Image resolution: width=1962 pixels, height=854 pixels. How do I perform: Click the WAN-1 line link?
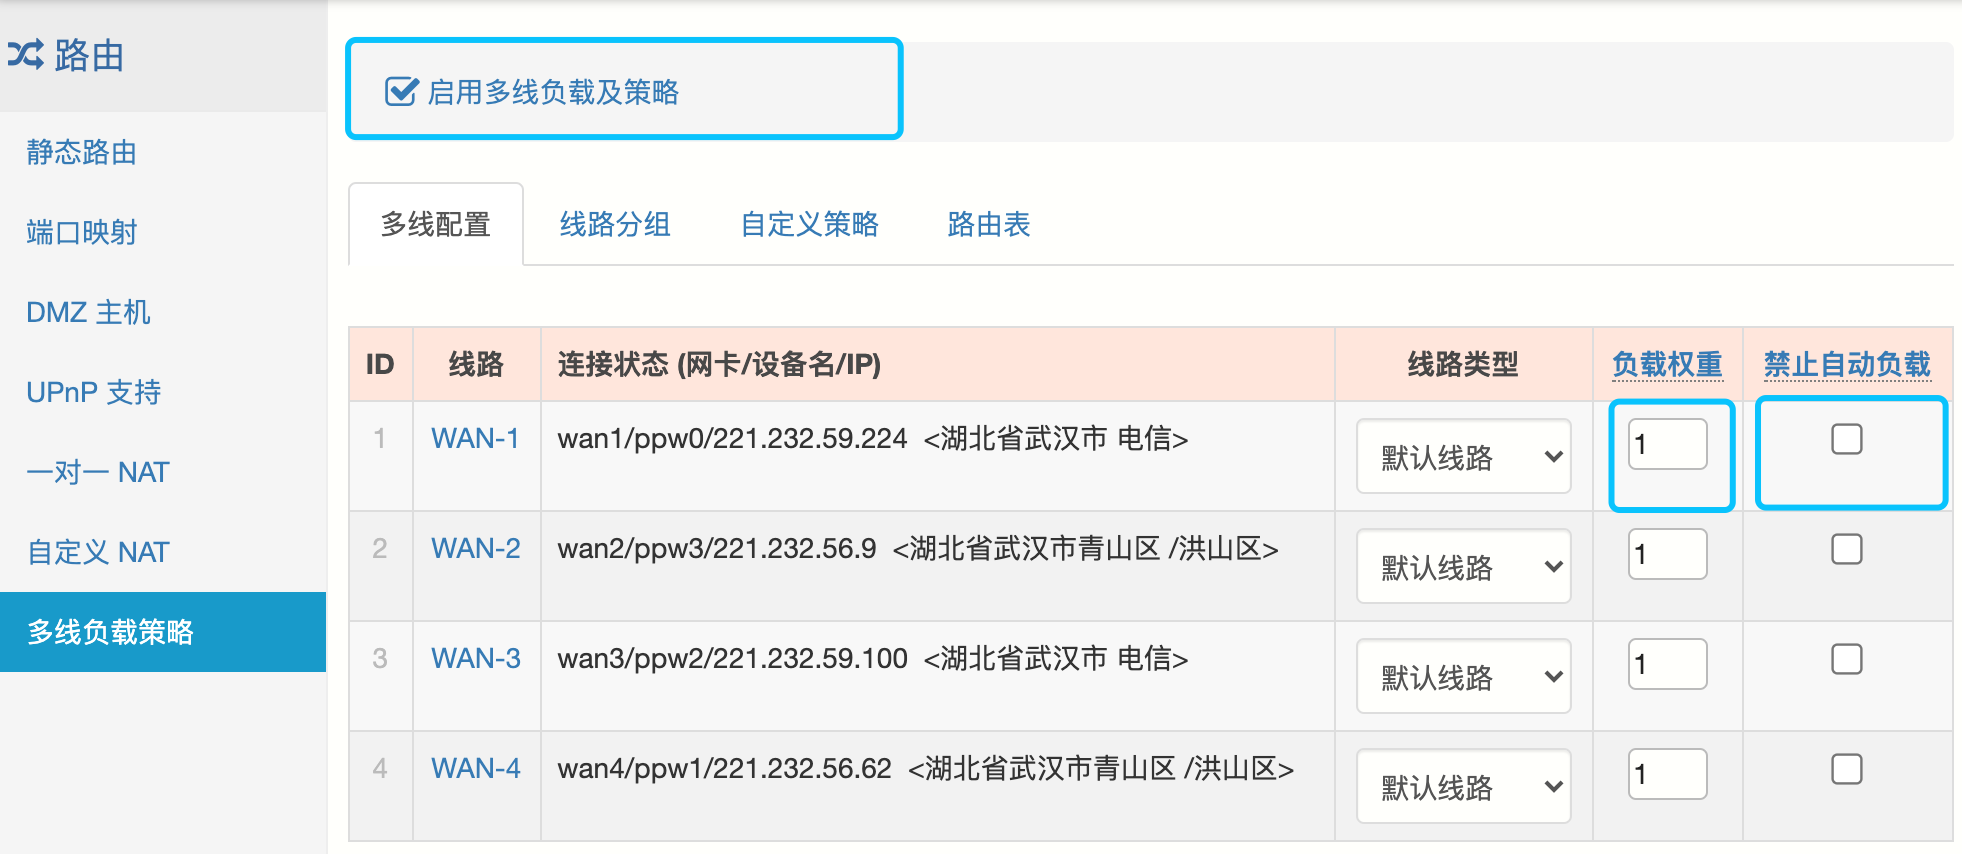click(x=475, y=439)
